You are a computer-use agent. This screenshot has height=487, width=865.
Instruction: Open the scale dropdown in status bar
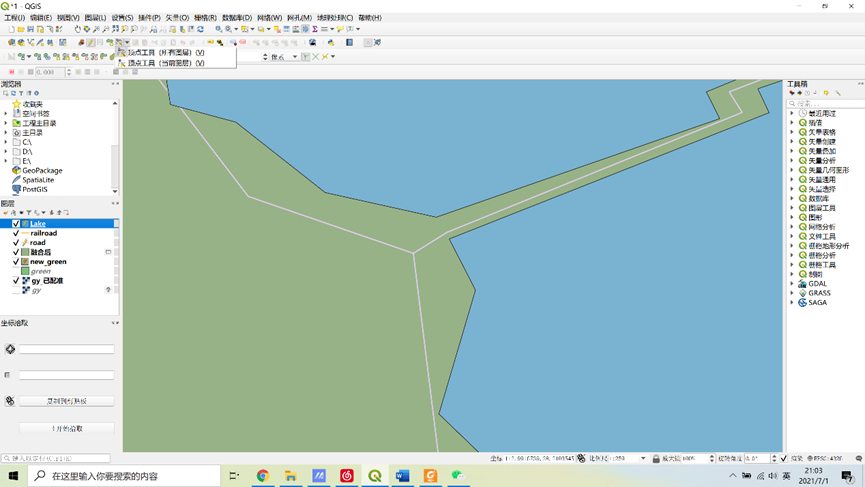[x=643, y=458]
